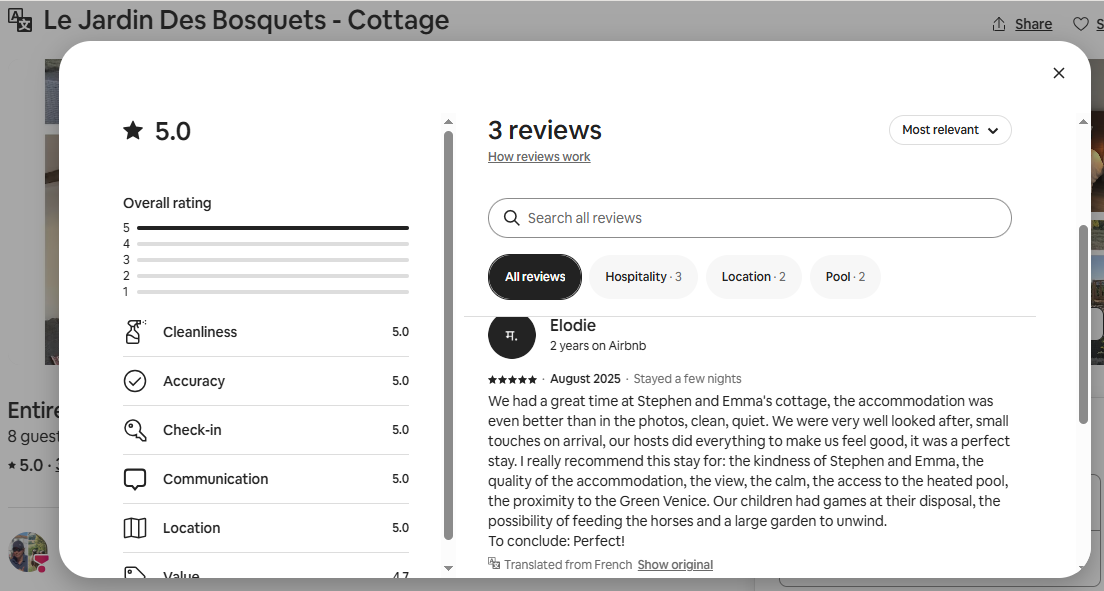Close the reviews dialog
The image size is (1104, 591).
[x=1059, y=73]
